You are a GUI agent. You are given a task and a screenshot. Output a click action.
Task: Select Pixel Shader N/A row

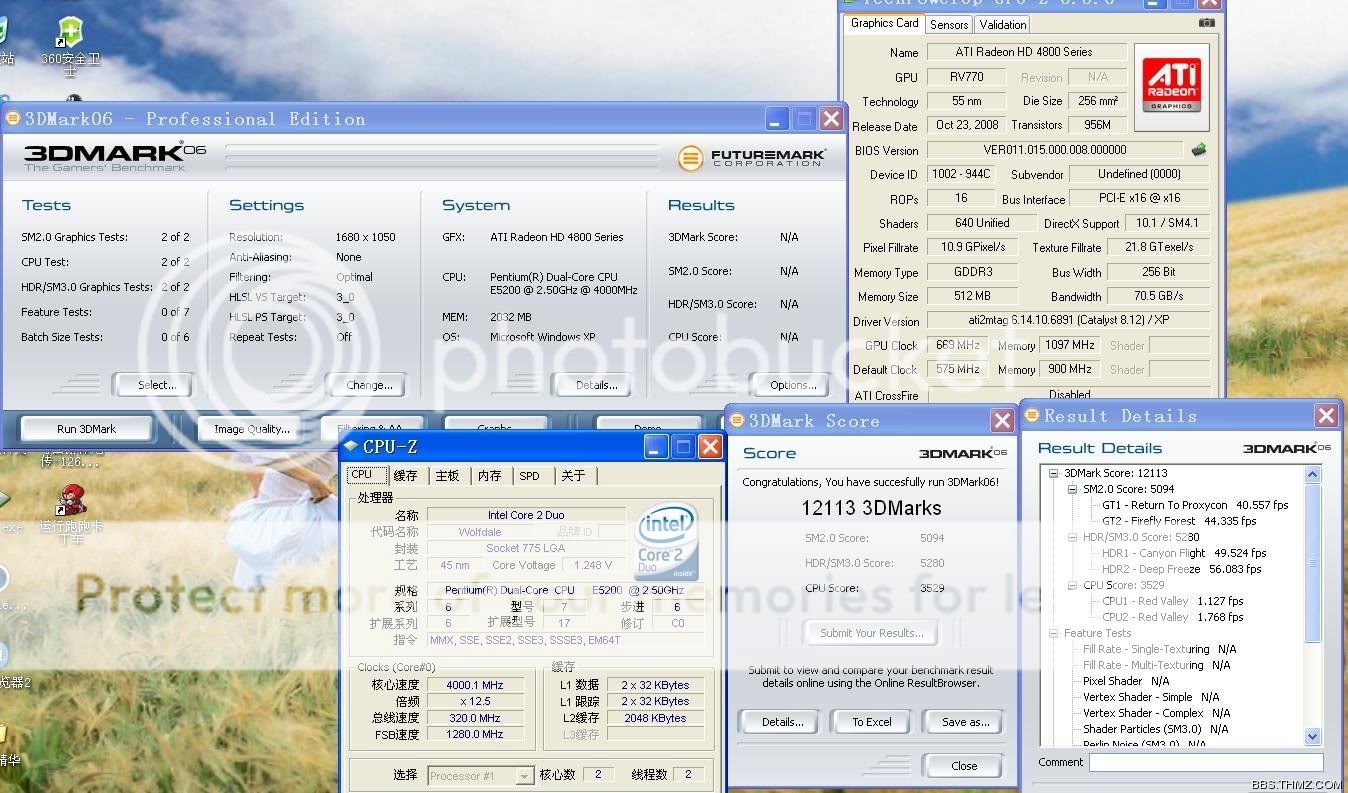point(1126,681)
